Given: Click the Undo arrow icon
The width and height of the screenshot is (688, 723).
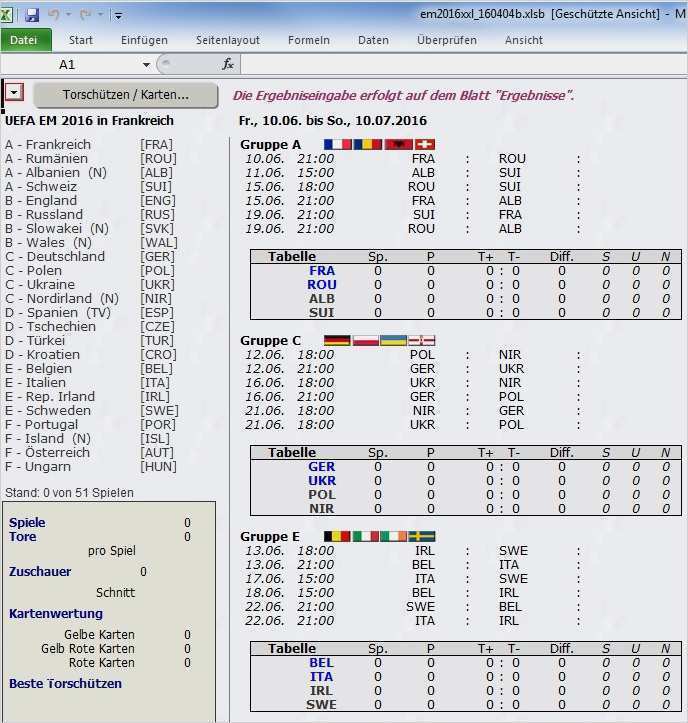Looking at the screenshot, I should coord(54,15).
